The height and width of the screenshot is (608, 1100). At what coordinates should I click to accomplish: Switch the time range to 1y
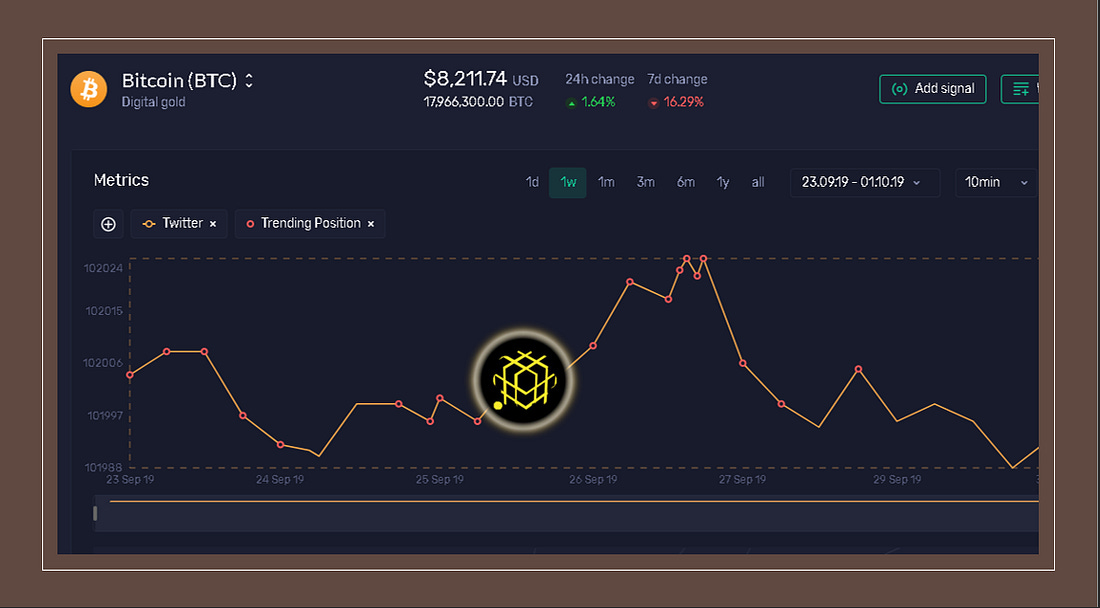(723, 182)
